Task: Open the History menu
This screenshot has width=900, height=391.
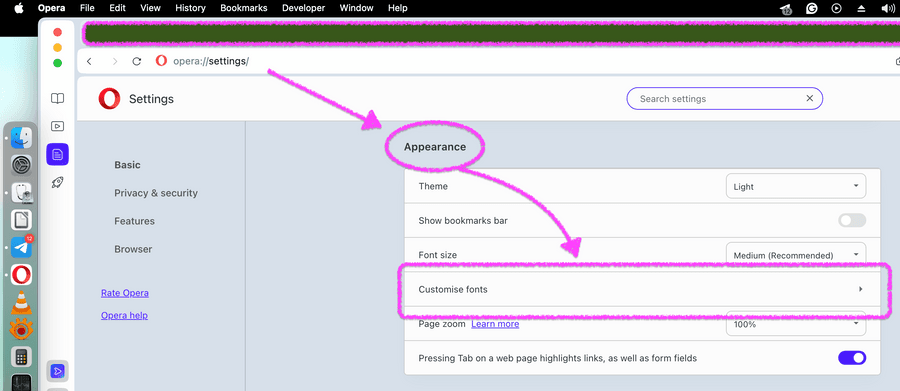Action: pyautogui.click(x=190, y=8)
